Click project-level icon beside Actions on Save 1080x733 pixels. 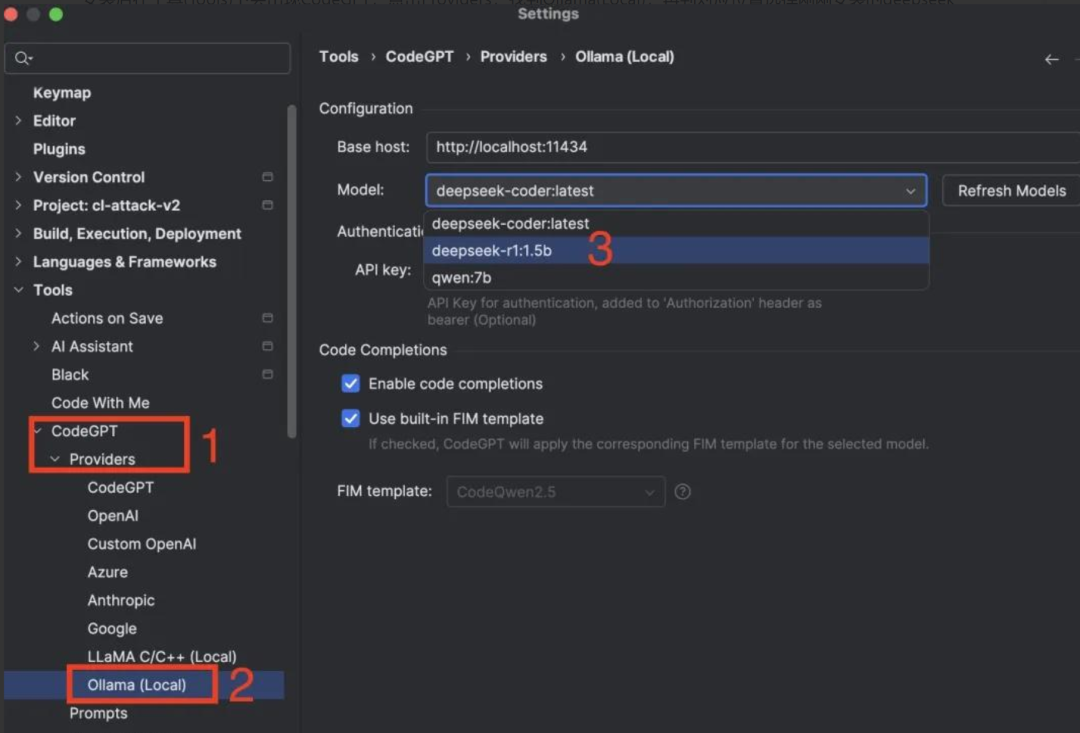tap(267, 318)
